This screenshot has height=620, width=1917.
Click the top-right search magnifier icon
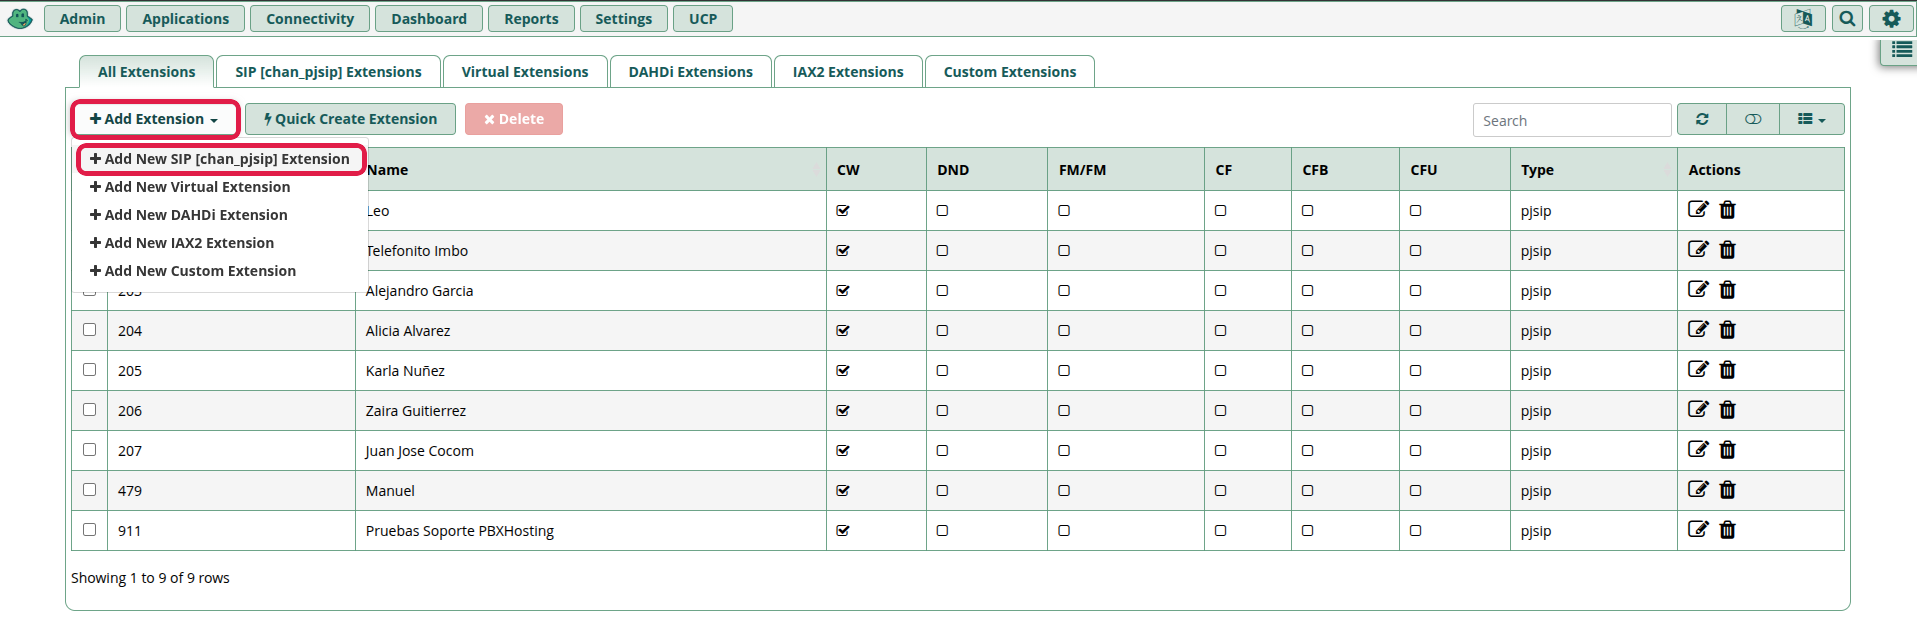tap(1847, 18)
